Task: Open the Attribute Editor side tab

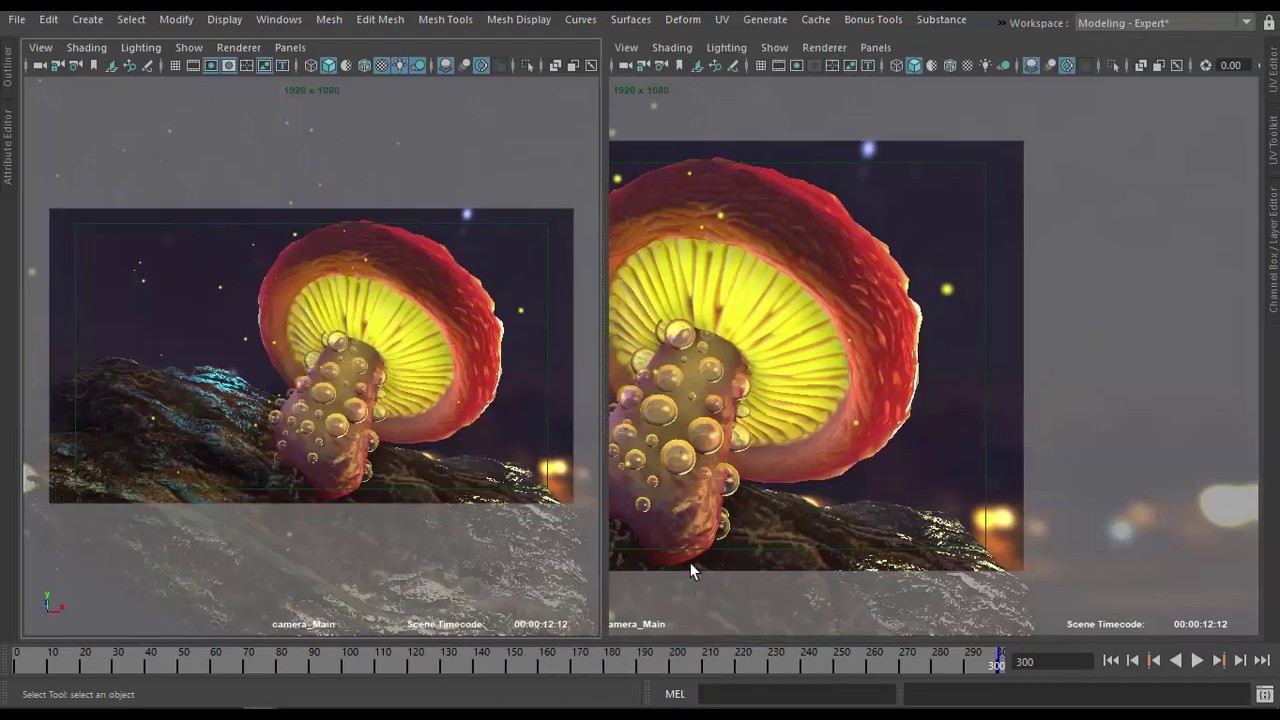Action: pyautogui.click(x=8, y=147)
